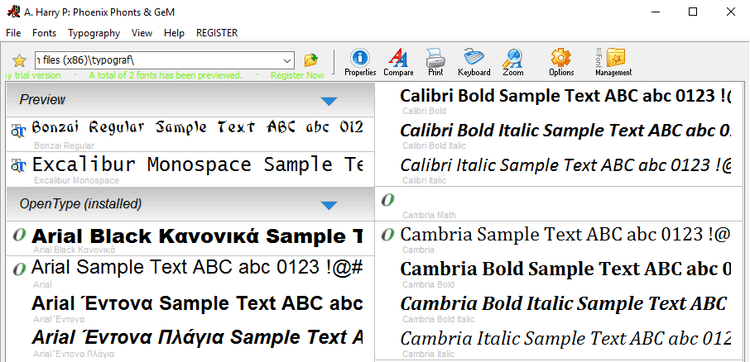Collapse the OpenType (installed) section

[x=329, y=205]
